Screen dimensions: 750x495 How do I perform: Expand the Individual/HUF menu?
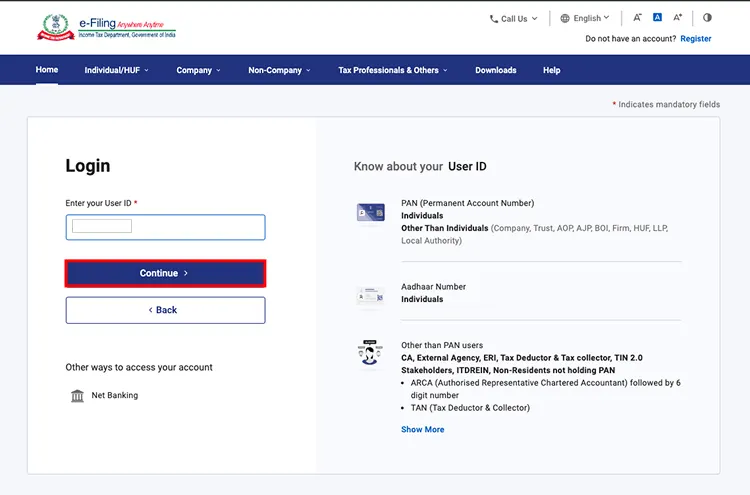coord(116,70)
